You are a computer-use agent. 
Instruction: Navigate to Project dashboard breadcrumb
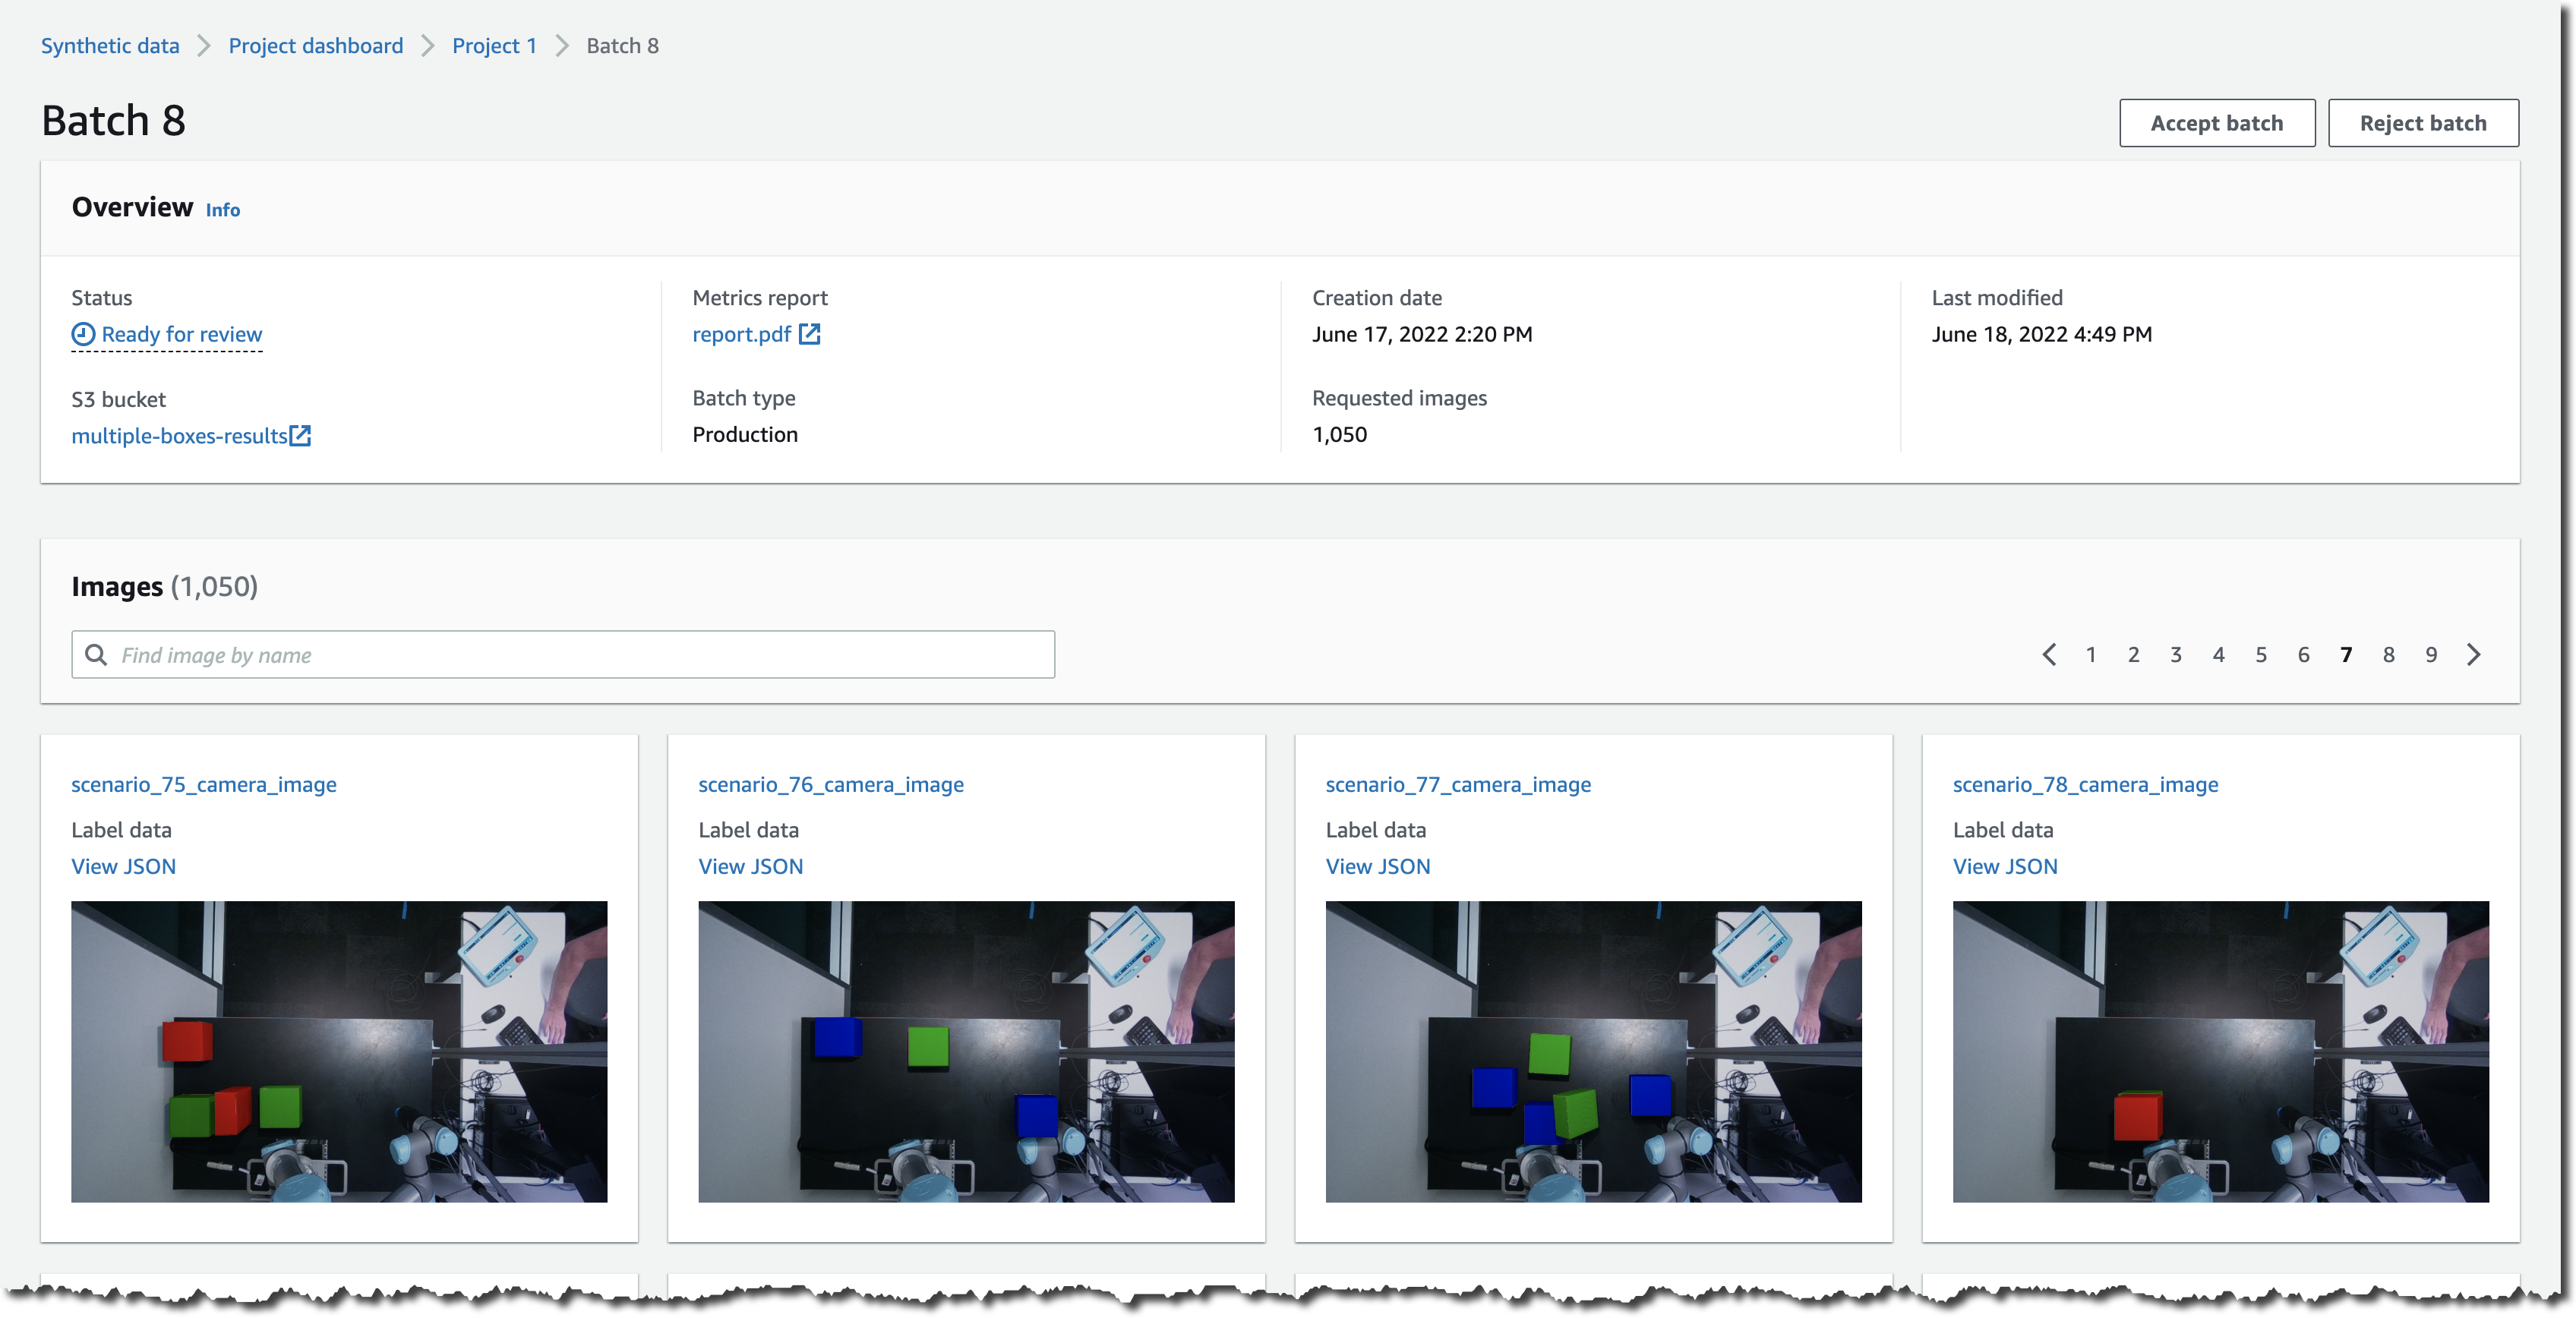coord(315,46)
